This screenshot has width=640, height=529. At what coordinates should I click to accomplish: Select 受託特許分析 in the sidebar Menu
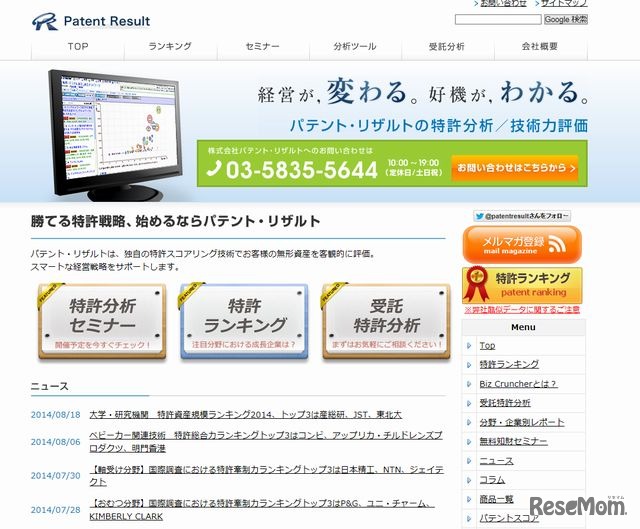[x=505, y=403]
